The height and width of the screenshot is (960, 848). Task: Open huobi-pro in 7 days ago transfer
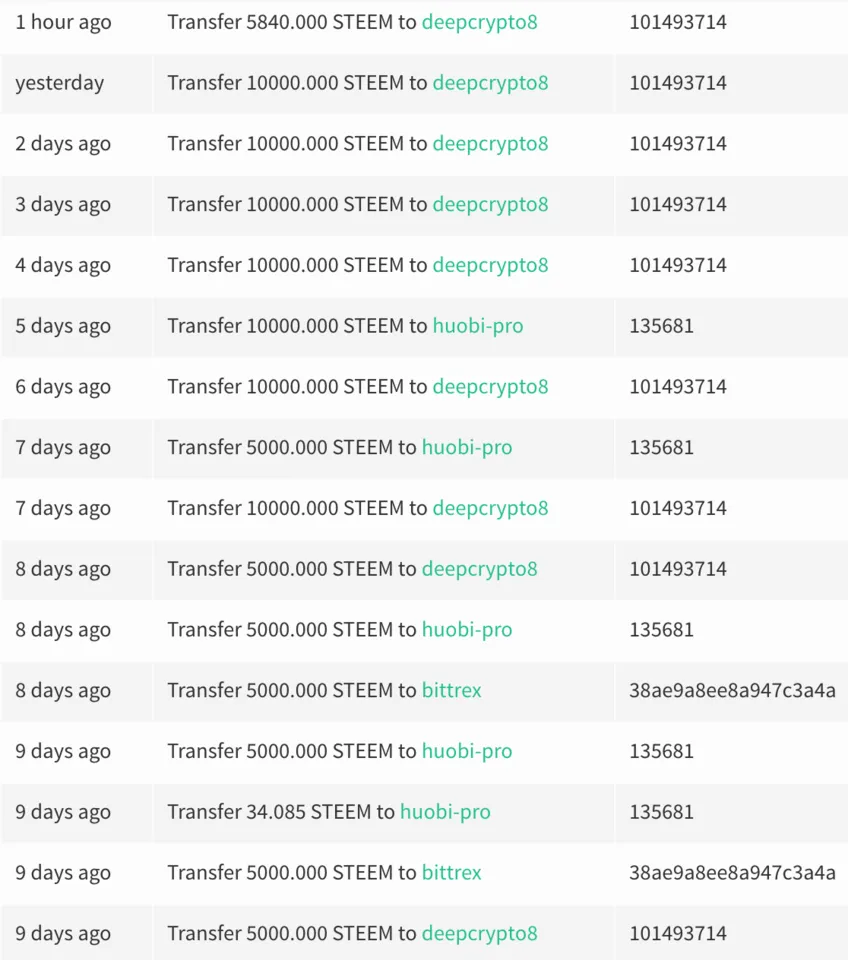(466, 448)
